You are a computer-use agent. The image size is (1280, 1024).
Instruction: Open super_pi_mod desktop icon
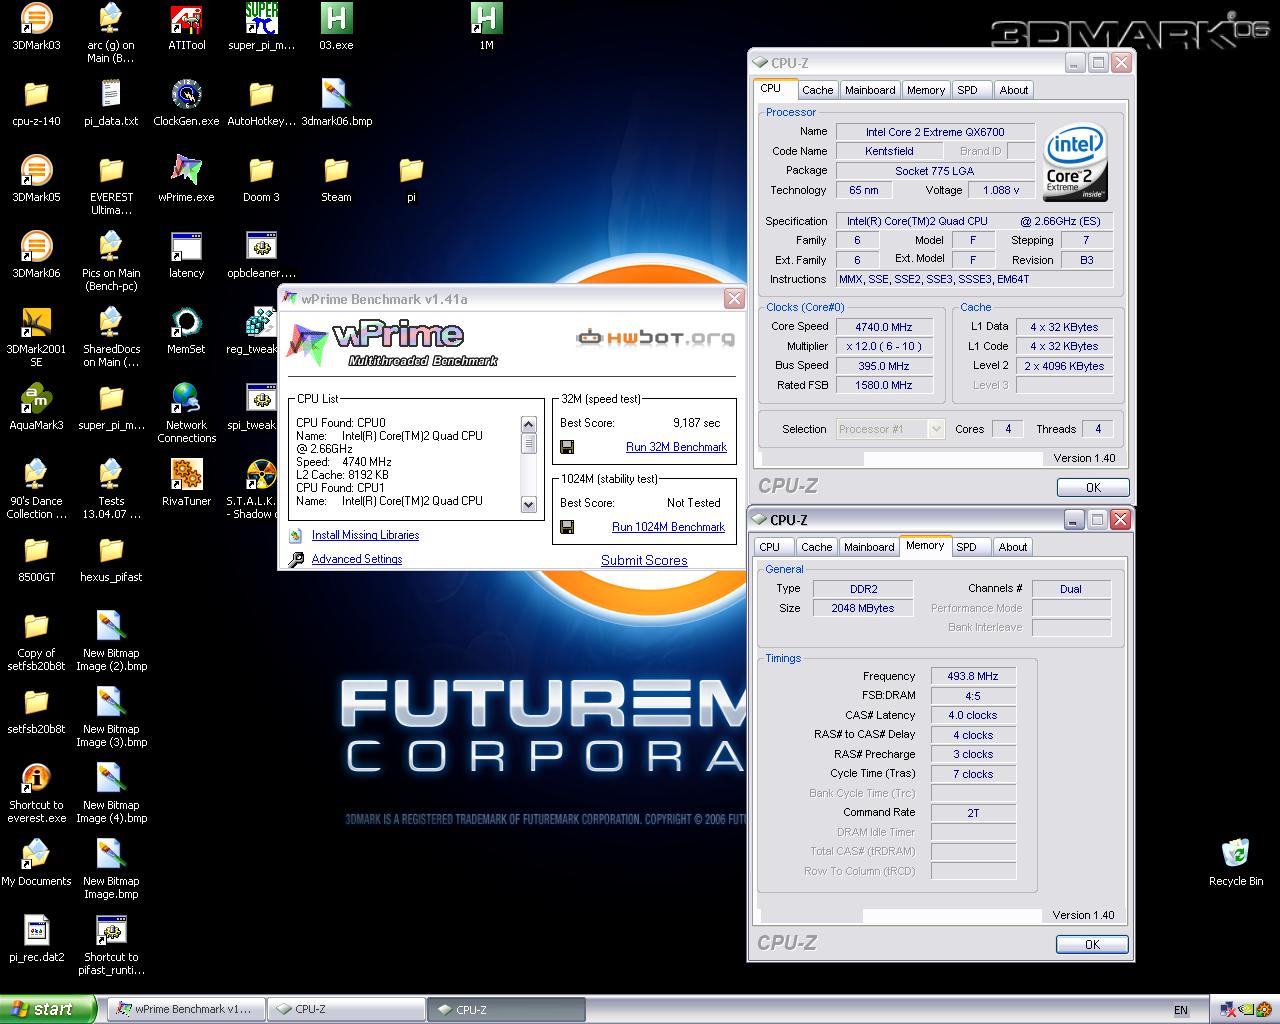click(x=261, y=27)
